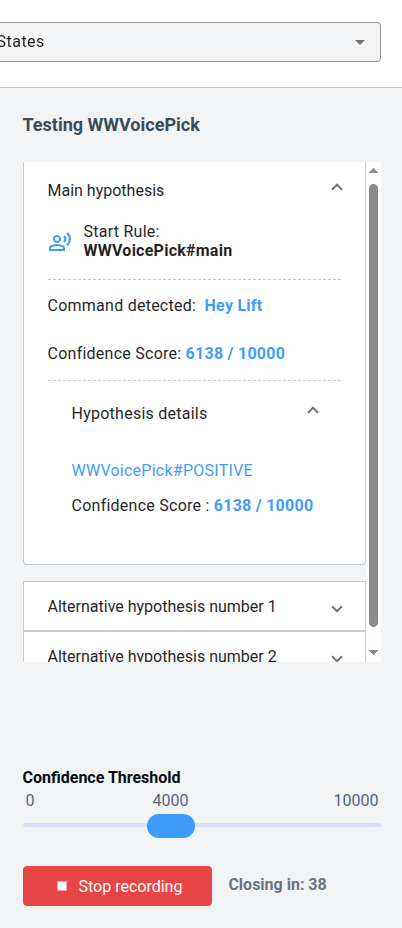The height and width of the screenshot is (928, 402).
Task: Click the voice Start Rule icon
Action: pos(60,241)
